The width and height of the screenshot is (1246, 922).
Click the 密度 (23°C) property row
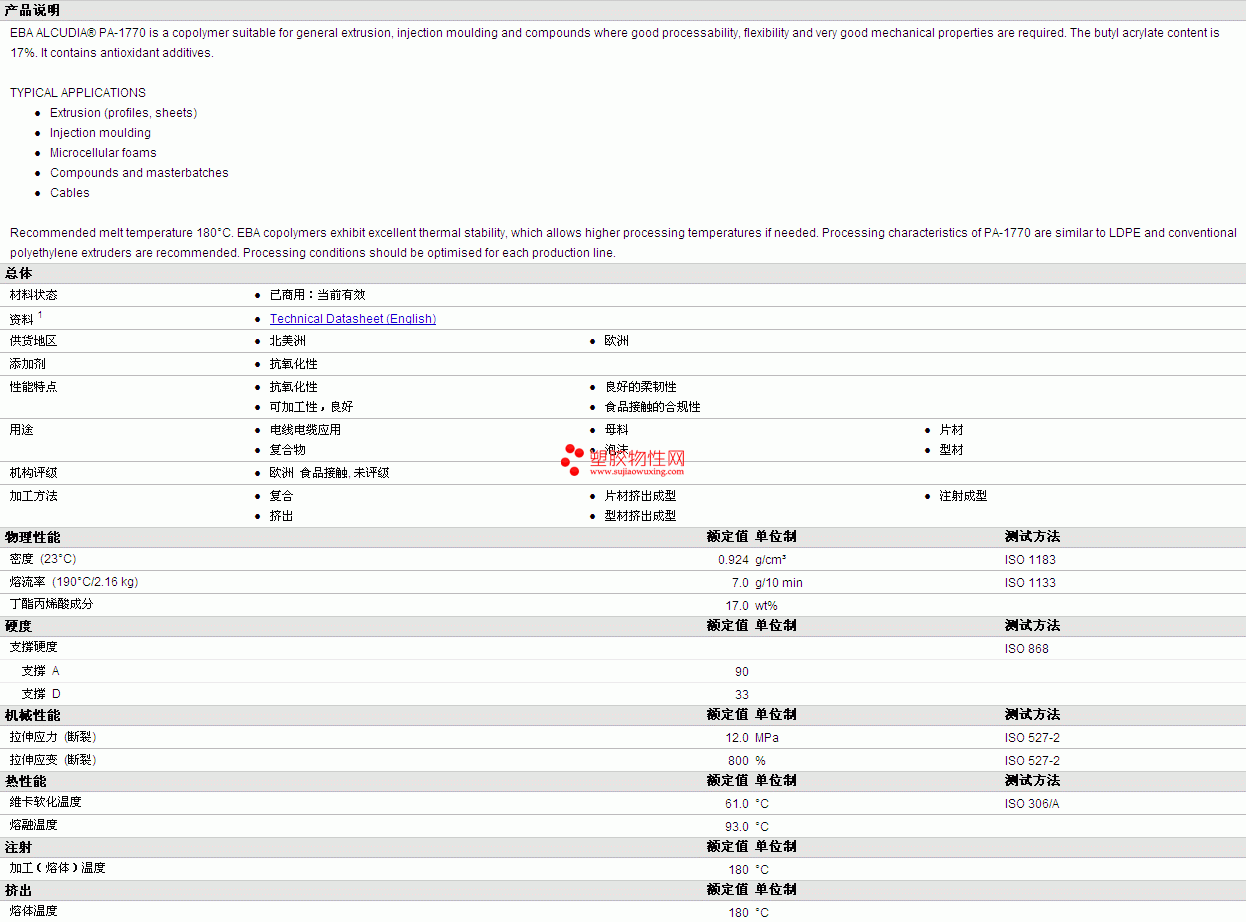pos(623,560)
